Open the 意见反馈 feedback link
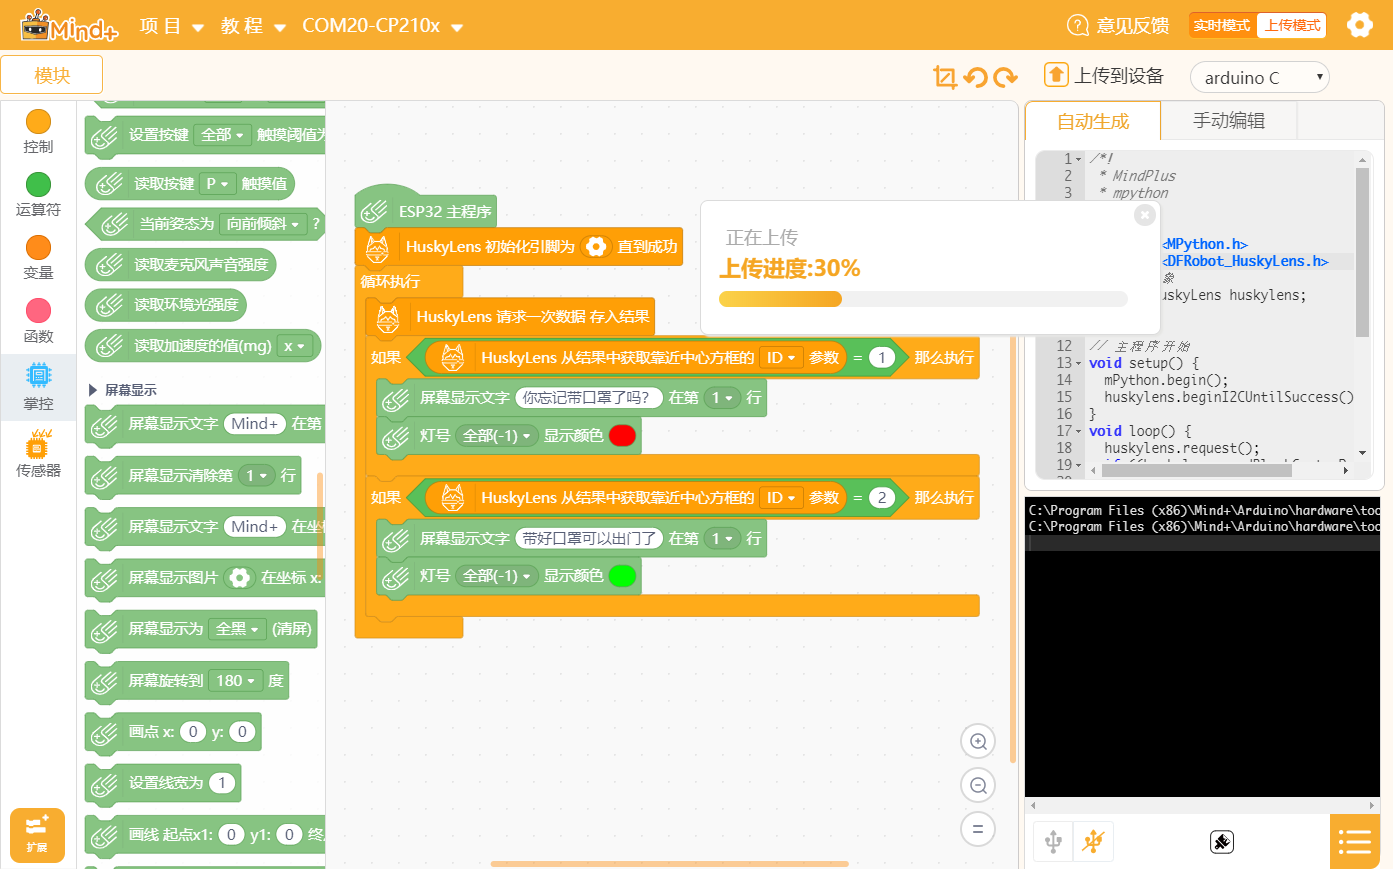1393x869 pixels. 1118,25
